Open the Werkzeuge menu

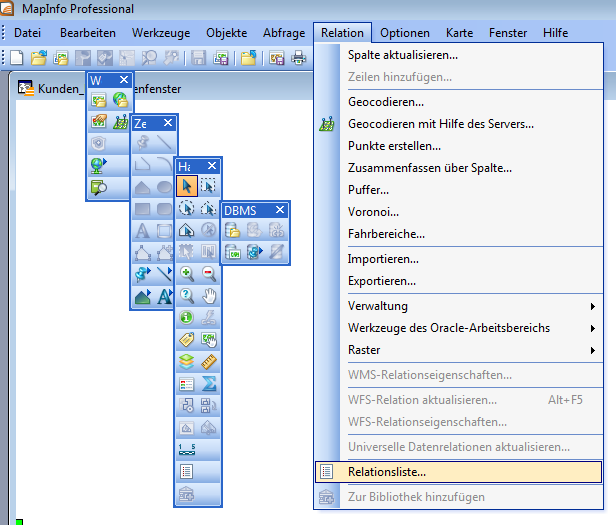161,33
